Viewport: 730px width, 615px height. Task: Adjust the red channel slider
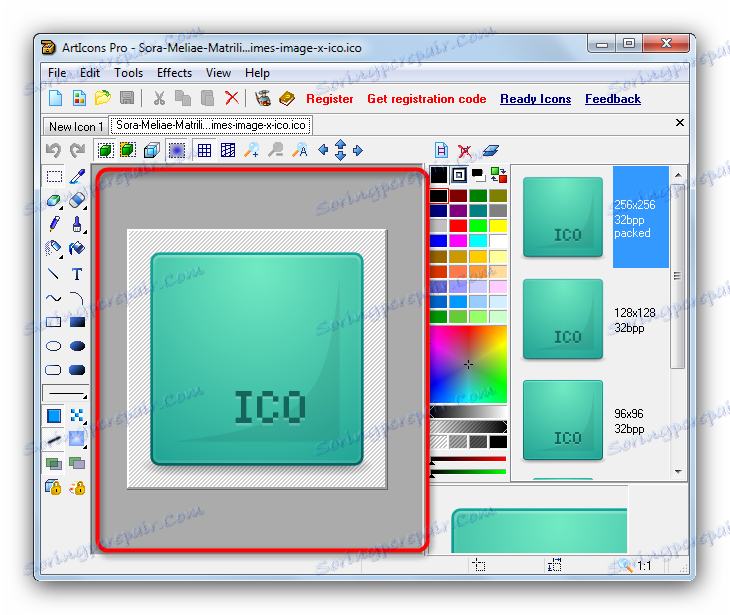468,460
